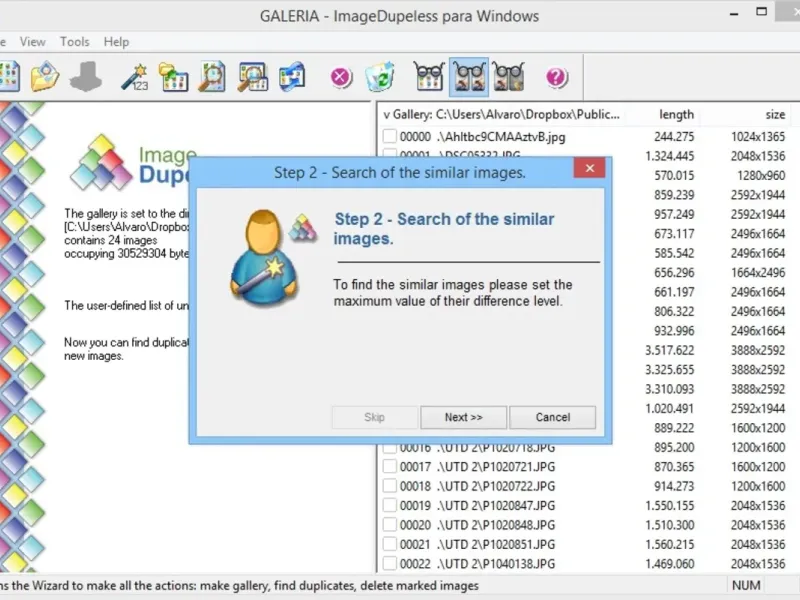Check the box for 00017 P1020721.JPG
The height and width of the screenshot is (600, 800).
tap(390, 466)
